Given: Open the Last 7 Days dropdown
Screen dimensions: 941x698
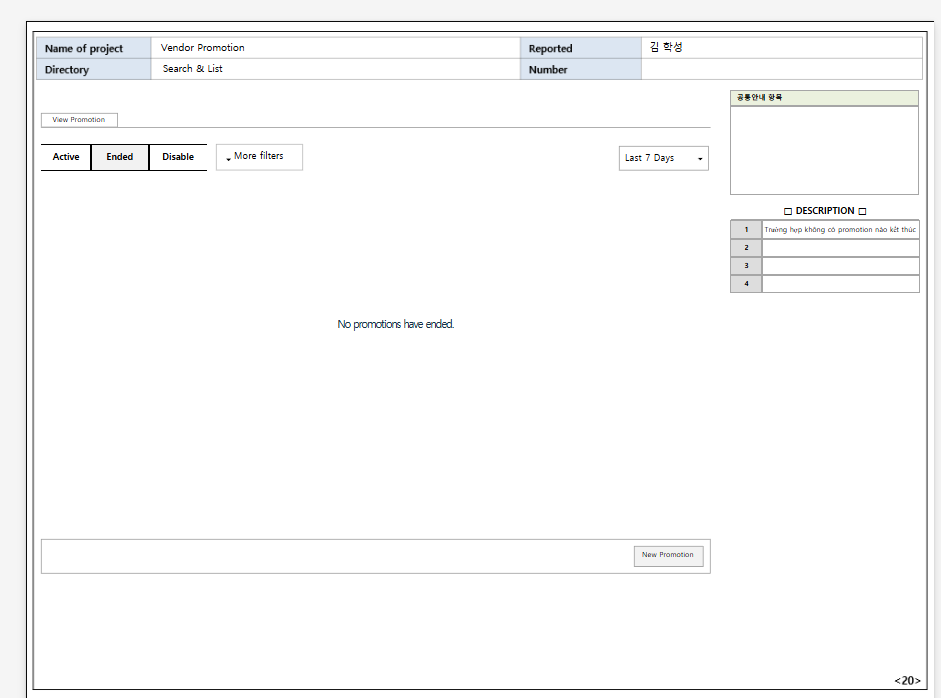Looking at the screenshot, I should tap(664, 158).
